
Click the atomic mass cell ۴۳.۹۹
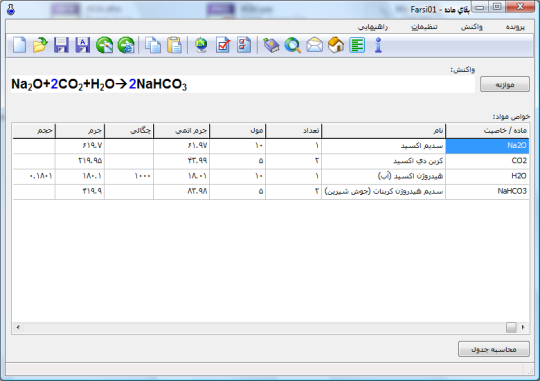181,161
